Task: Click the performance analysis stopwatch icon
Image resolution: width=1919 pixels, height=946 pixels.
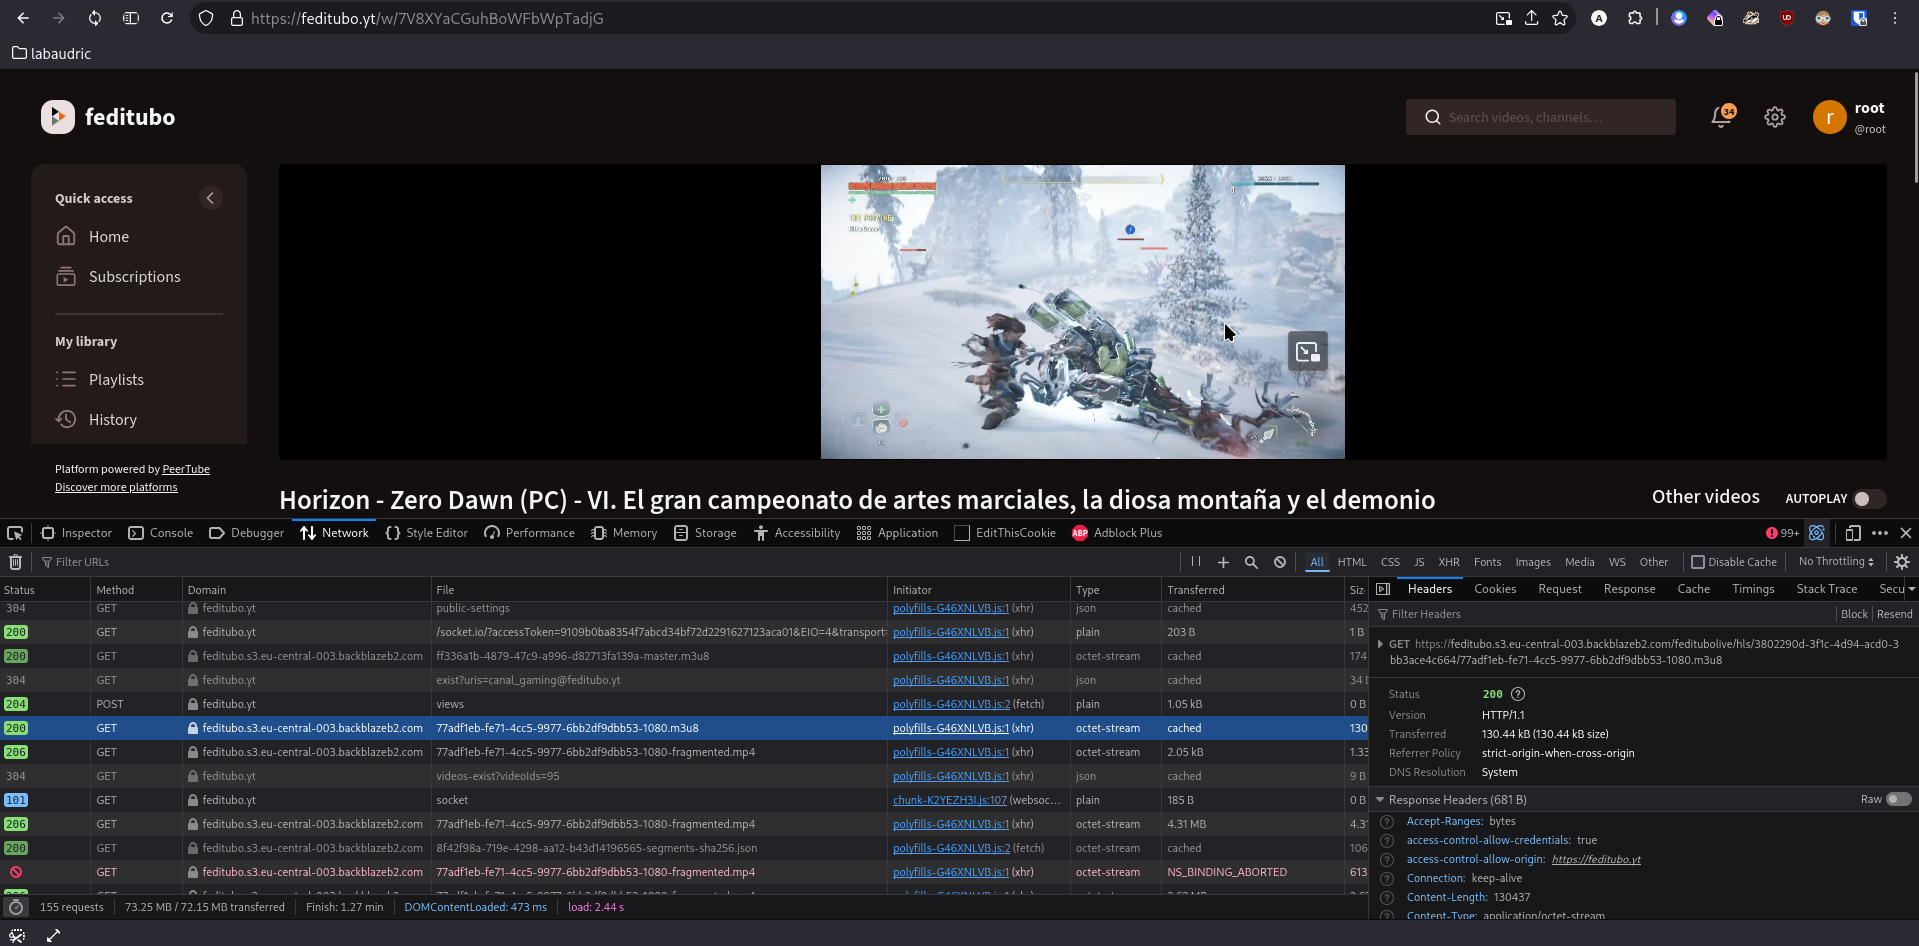Action: (15, 907)
